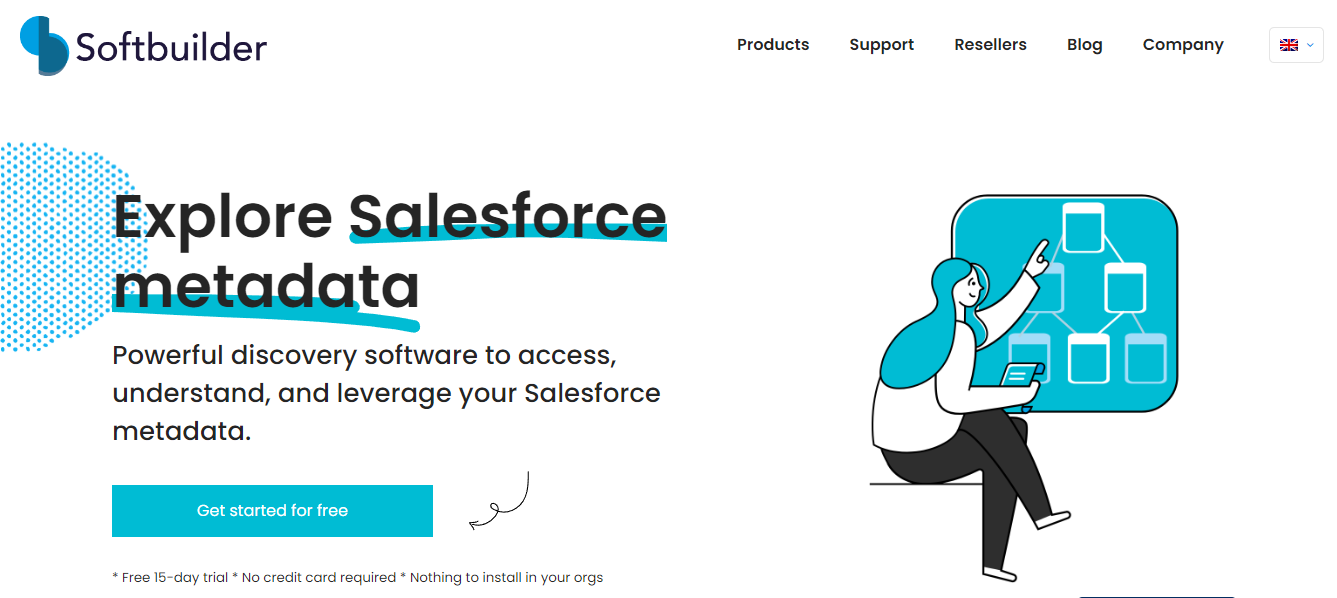1337x598 pixels.
Task: Click the Free 15-day trial footnote
Action: 357,577
